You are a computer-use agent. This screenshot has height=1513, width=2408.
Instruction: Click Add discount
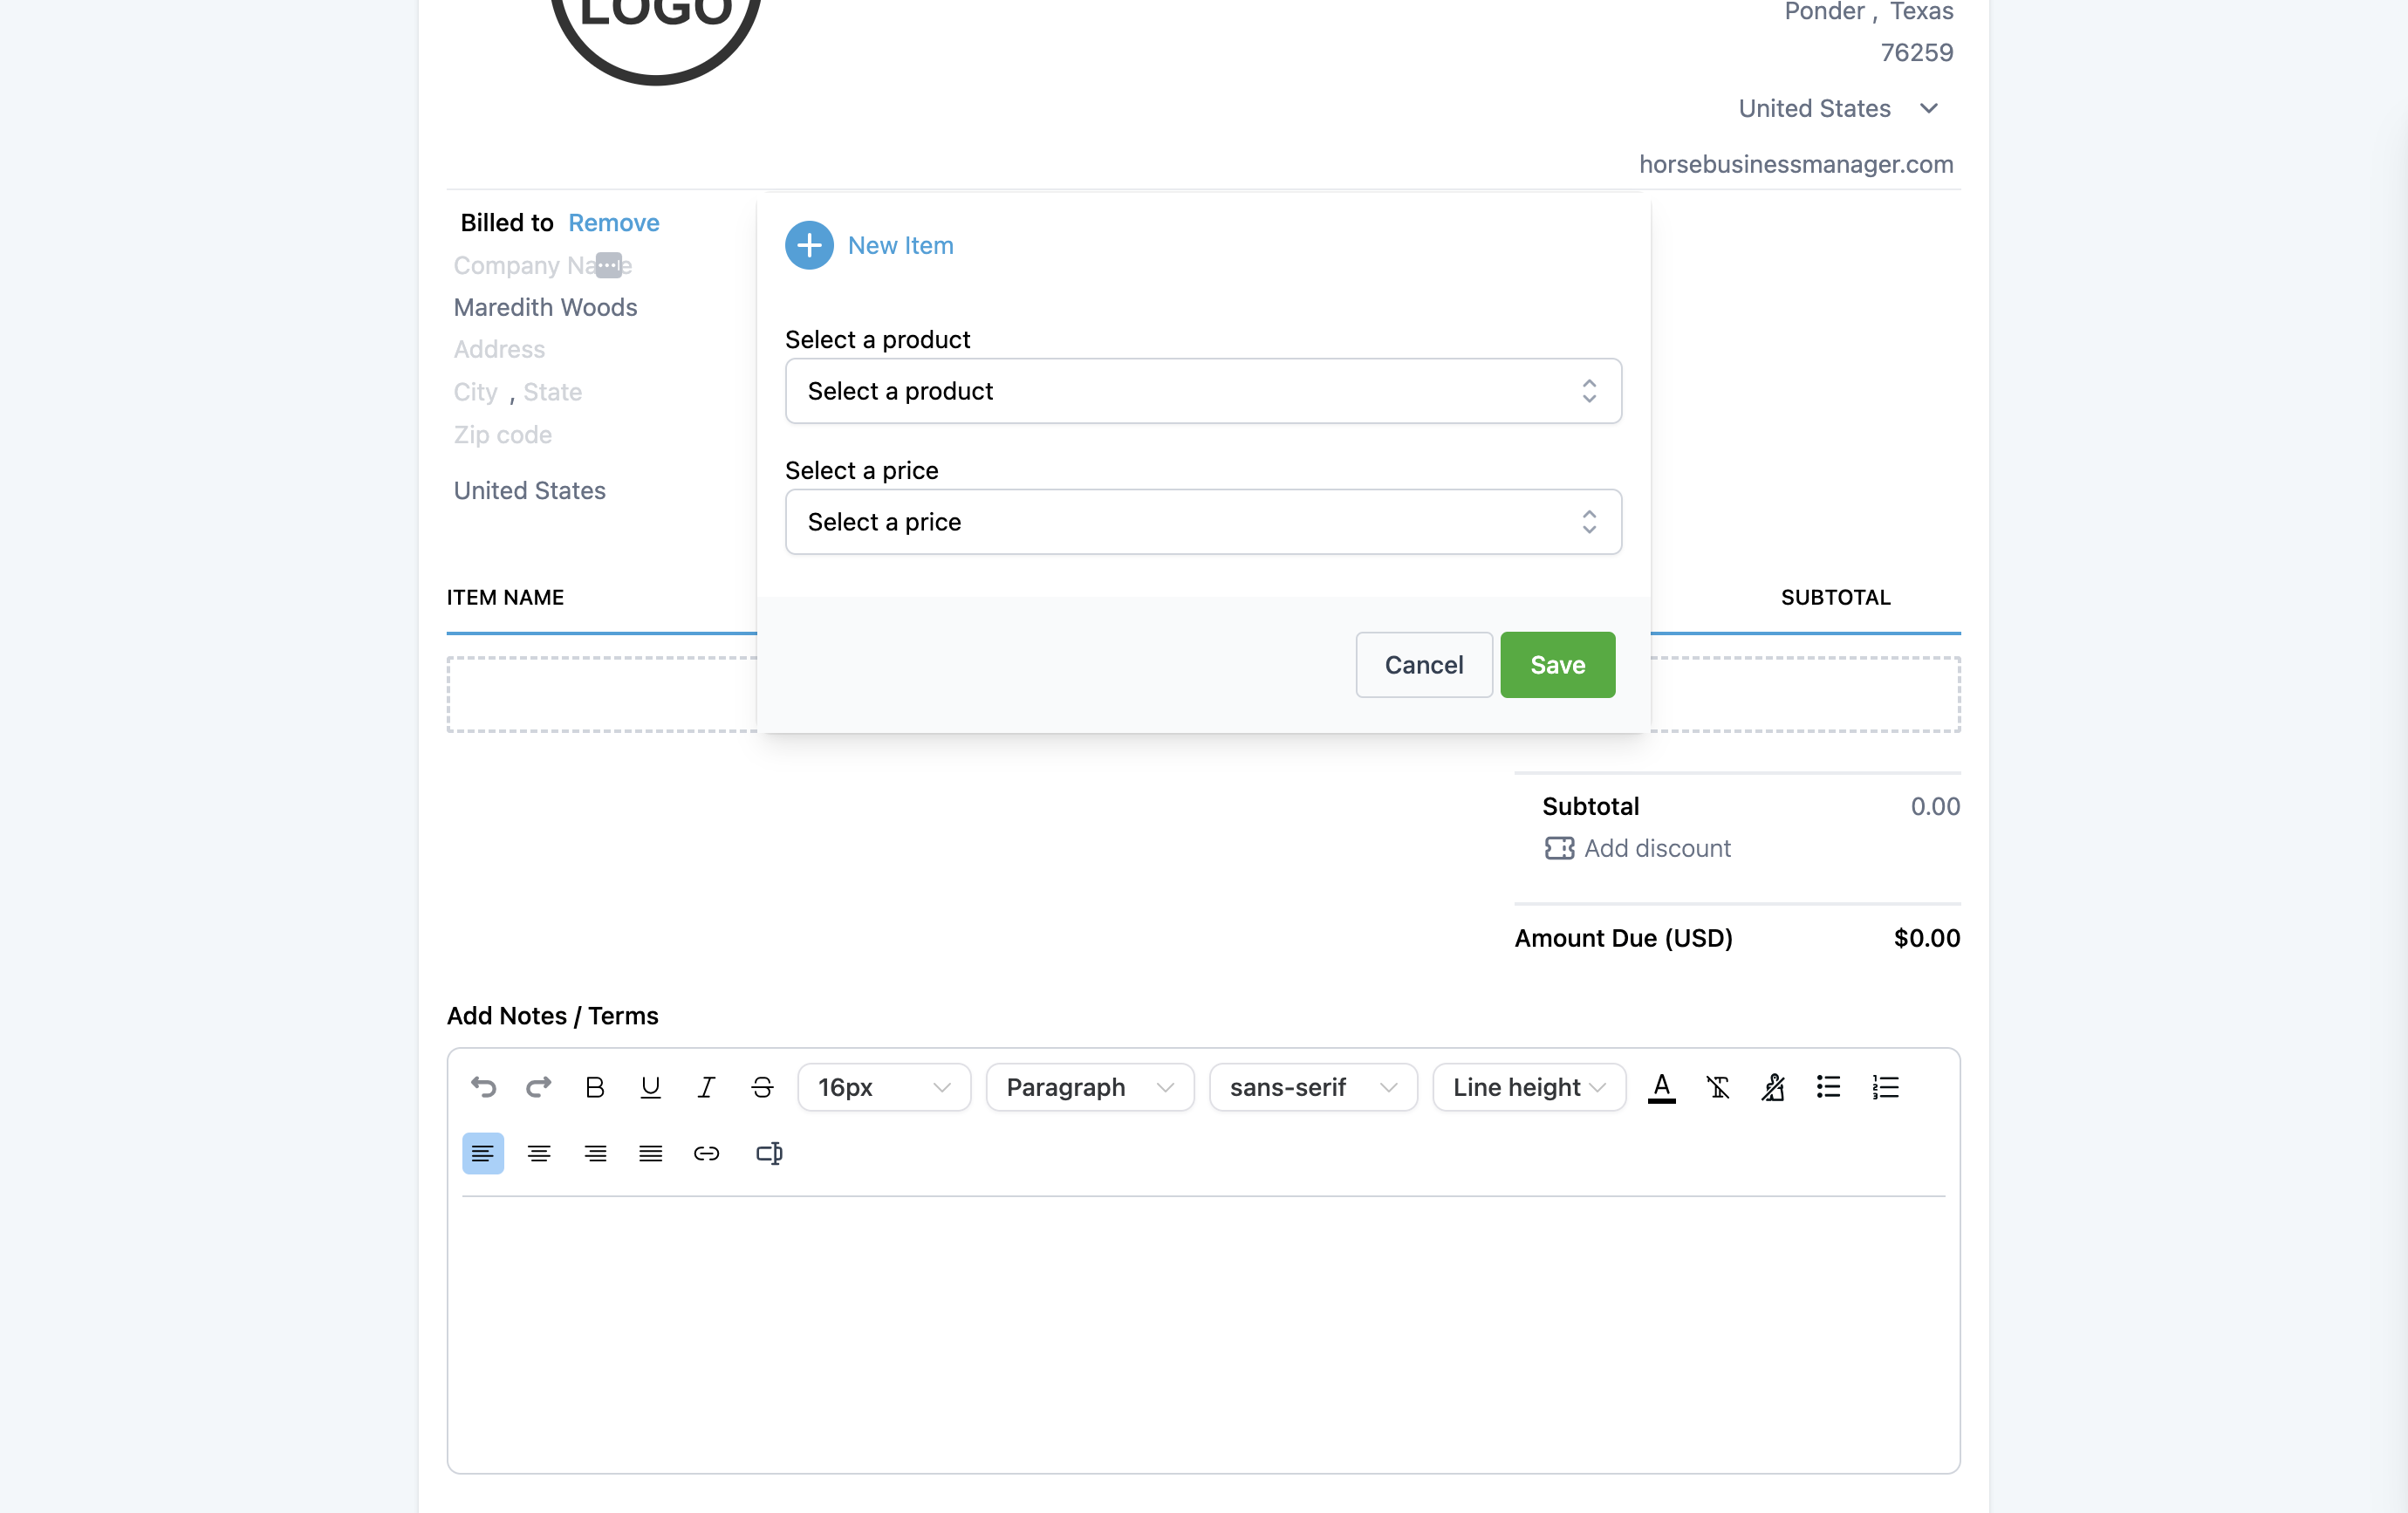[1657, 848]
